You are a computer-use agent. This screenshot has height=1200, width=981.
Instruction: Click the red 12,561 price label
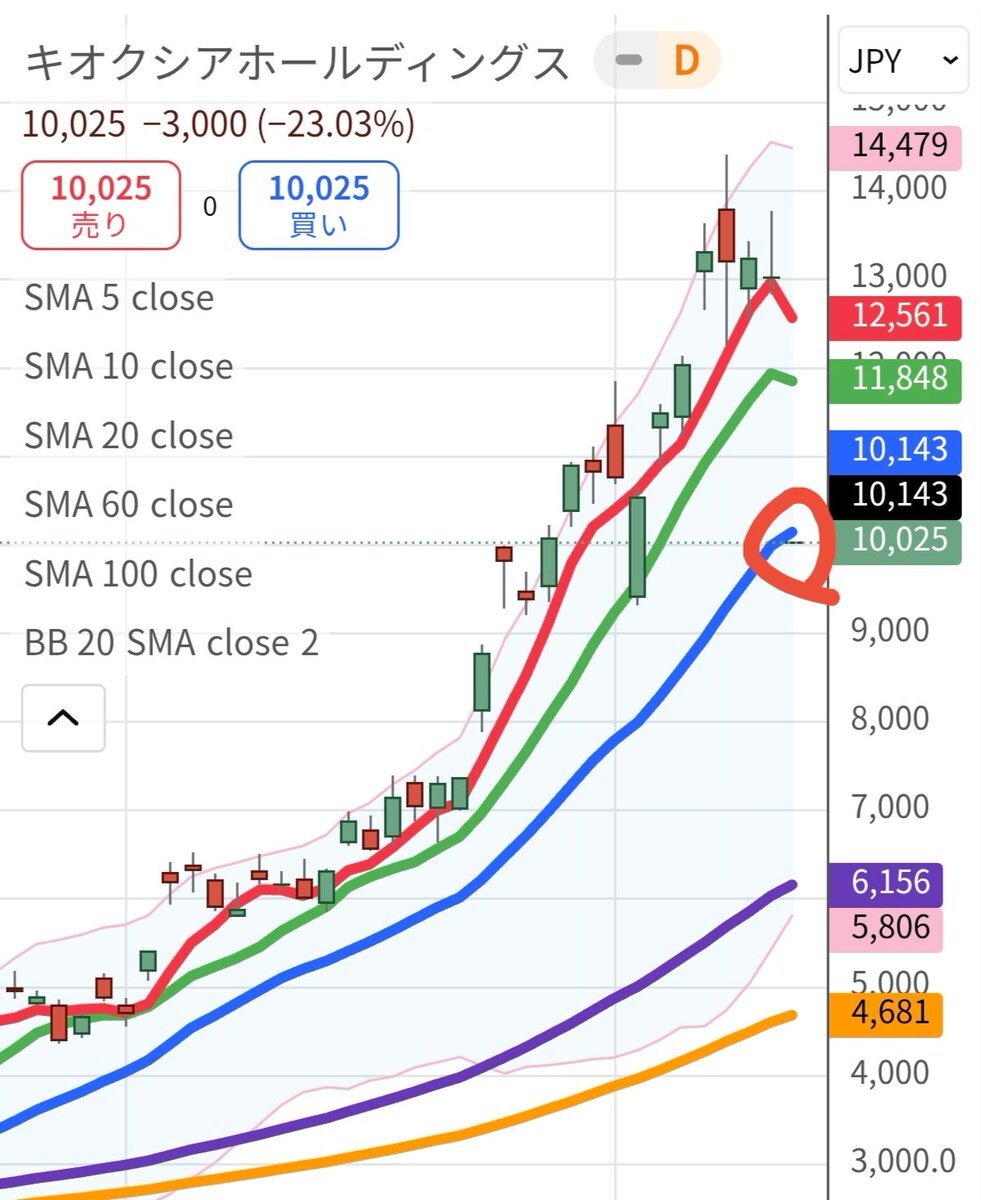897,316
